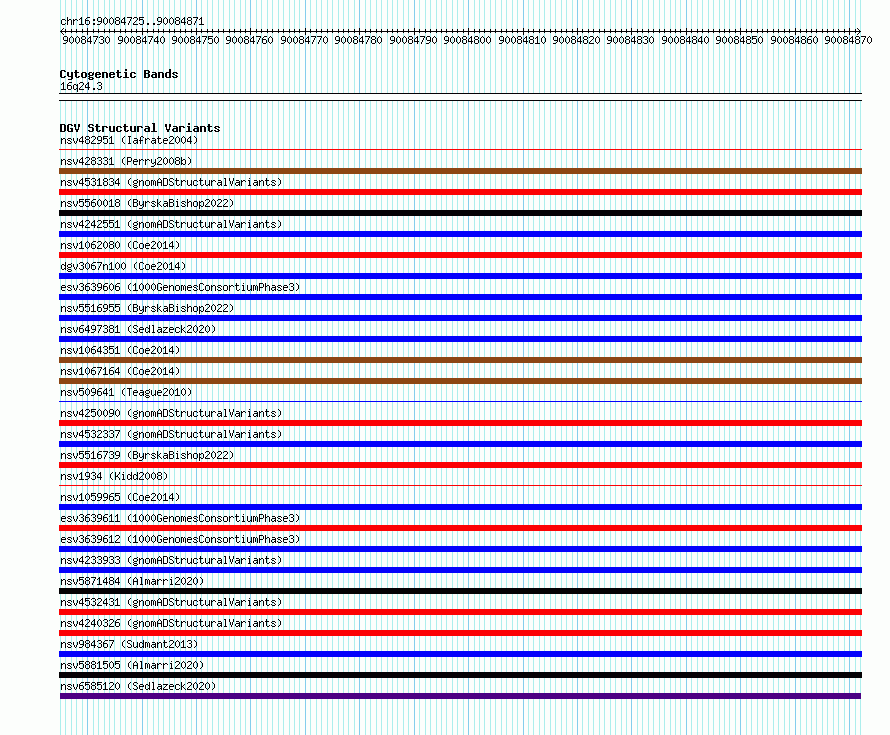Click nsv1934 (Kidd2008) variant label

click(114, 476)
